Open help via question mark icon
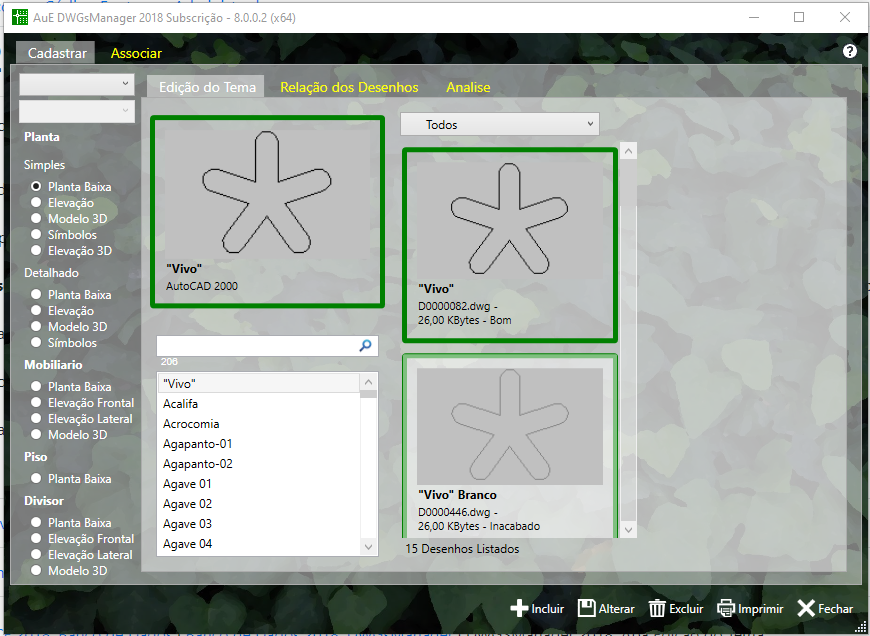This screenshot has width=870, height=636. pyautogui.click(x=850, y=51)
